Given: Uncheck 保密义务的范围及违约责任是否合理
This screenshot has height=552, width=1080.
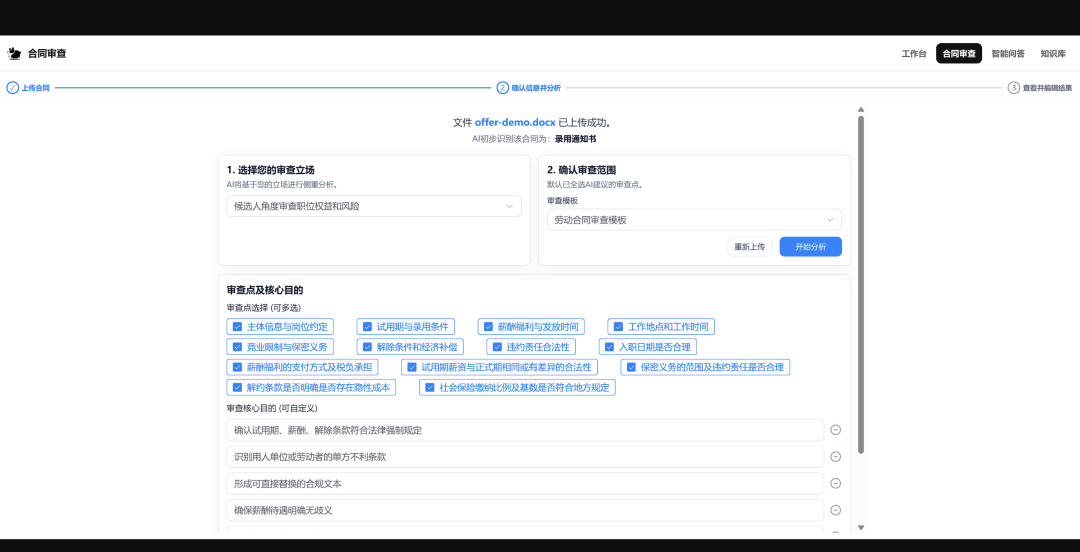Looking at the screenshot, I should tap(631, 367).
